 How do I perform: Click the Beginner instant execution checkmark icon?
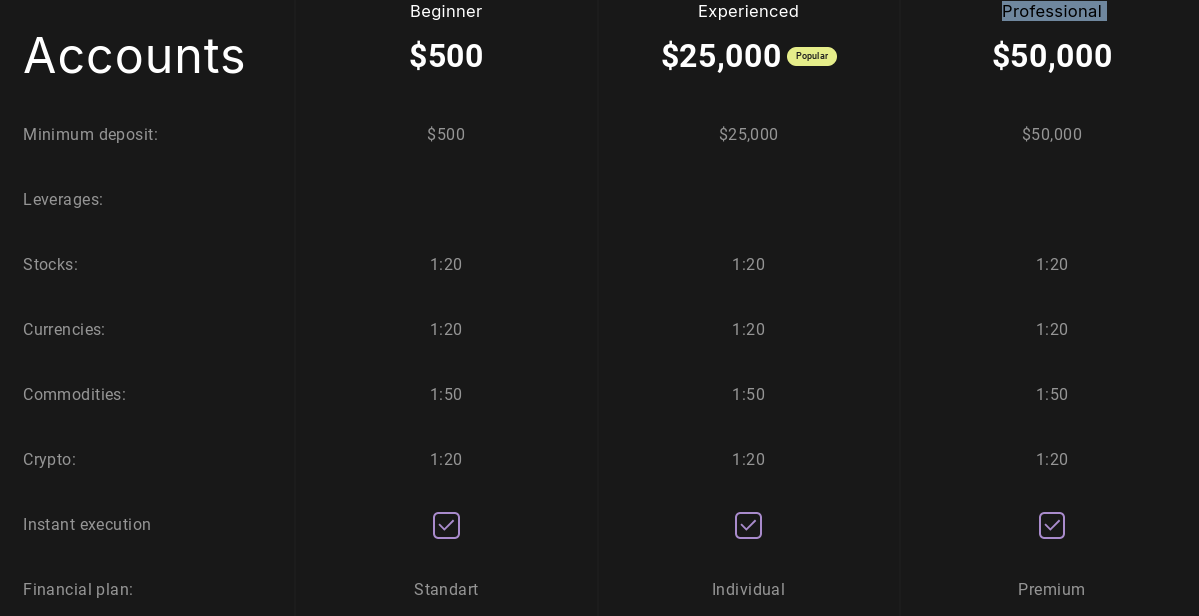tap(446, 525)
